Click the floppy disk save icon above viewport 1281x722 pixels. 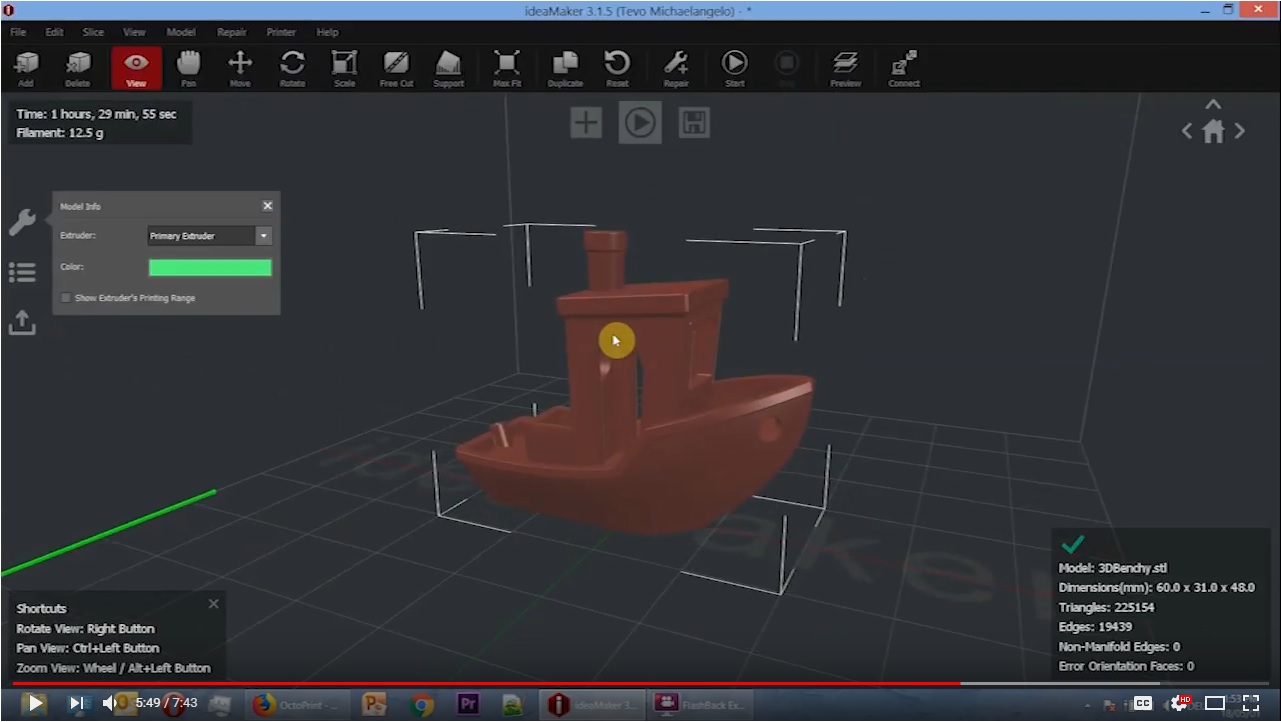coord(694,123)
